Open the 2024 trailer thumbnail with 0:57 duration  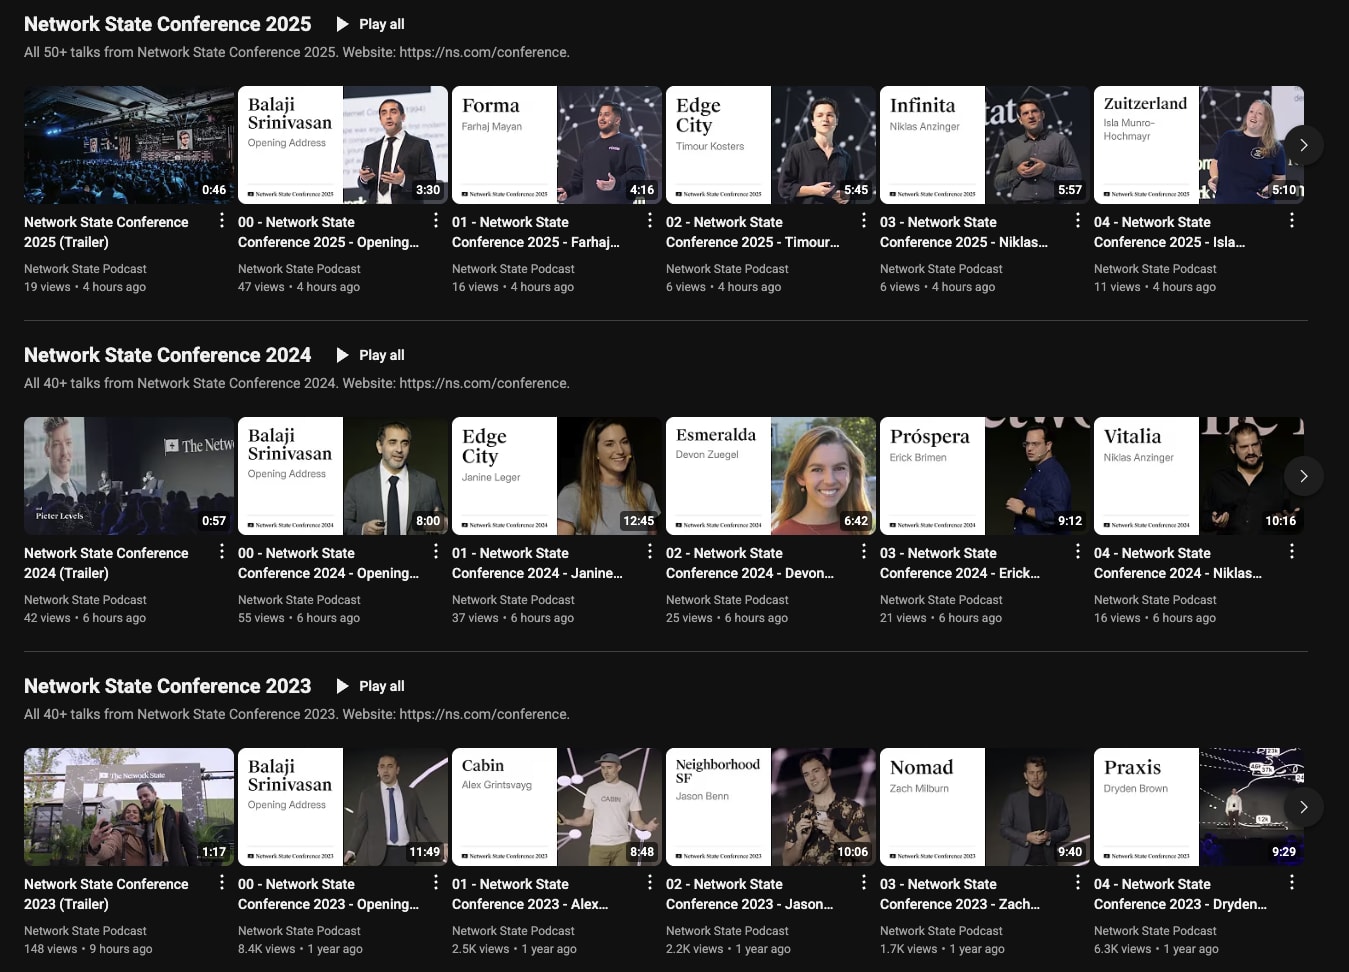[129, 476]
